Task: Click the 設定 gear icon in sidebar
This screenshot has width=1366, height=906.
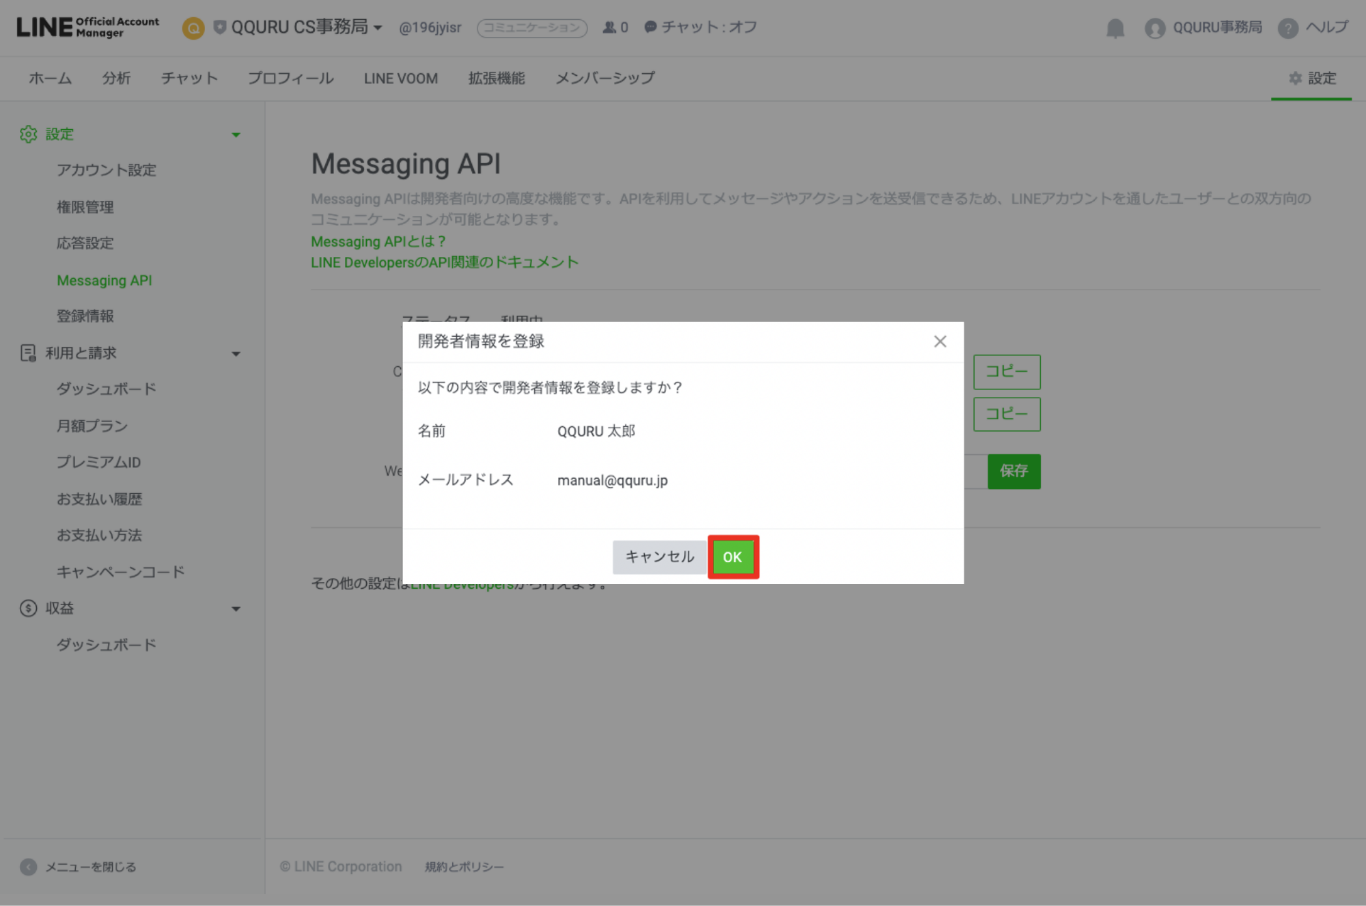Action: click(28, 134)
